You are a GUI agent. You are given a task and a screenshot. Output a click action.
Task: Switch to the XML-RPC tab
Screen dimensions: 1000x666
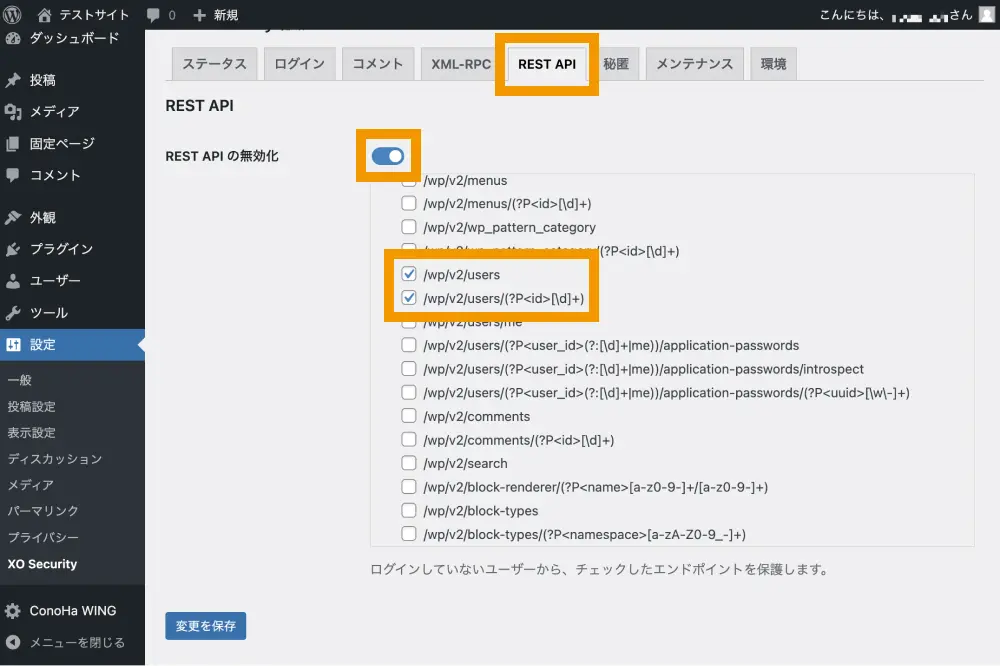(461, 64)
